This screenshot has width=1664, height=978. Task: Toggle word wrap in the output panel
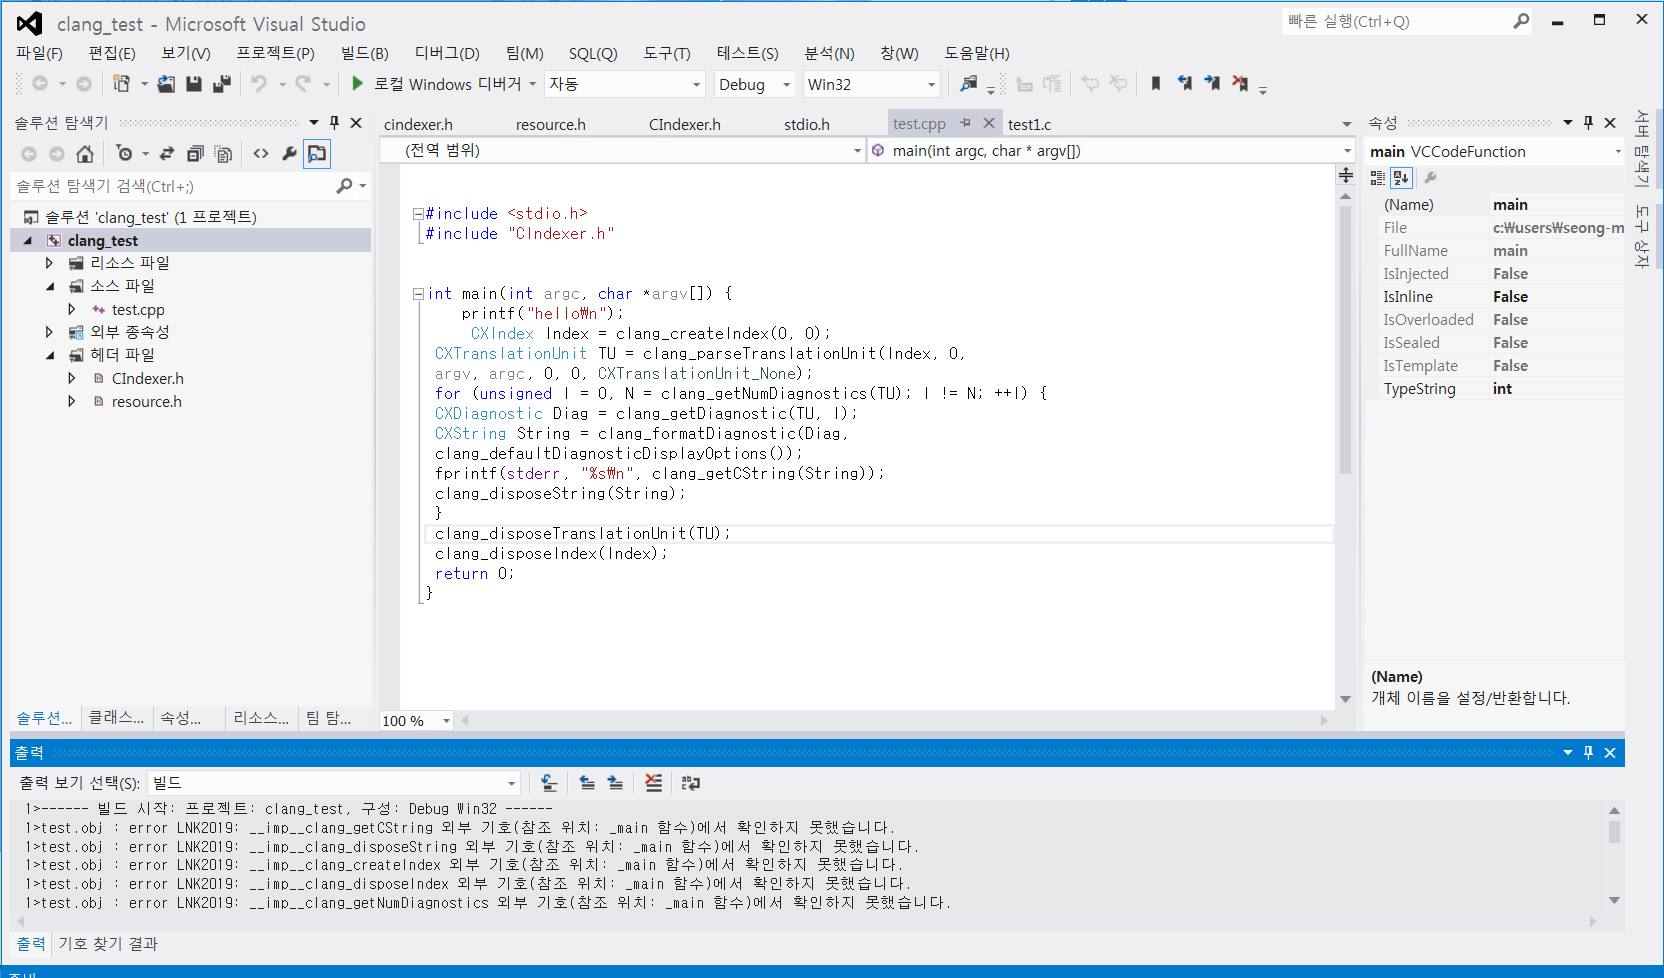[690, 783]
